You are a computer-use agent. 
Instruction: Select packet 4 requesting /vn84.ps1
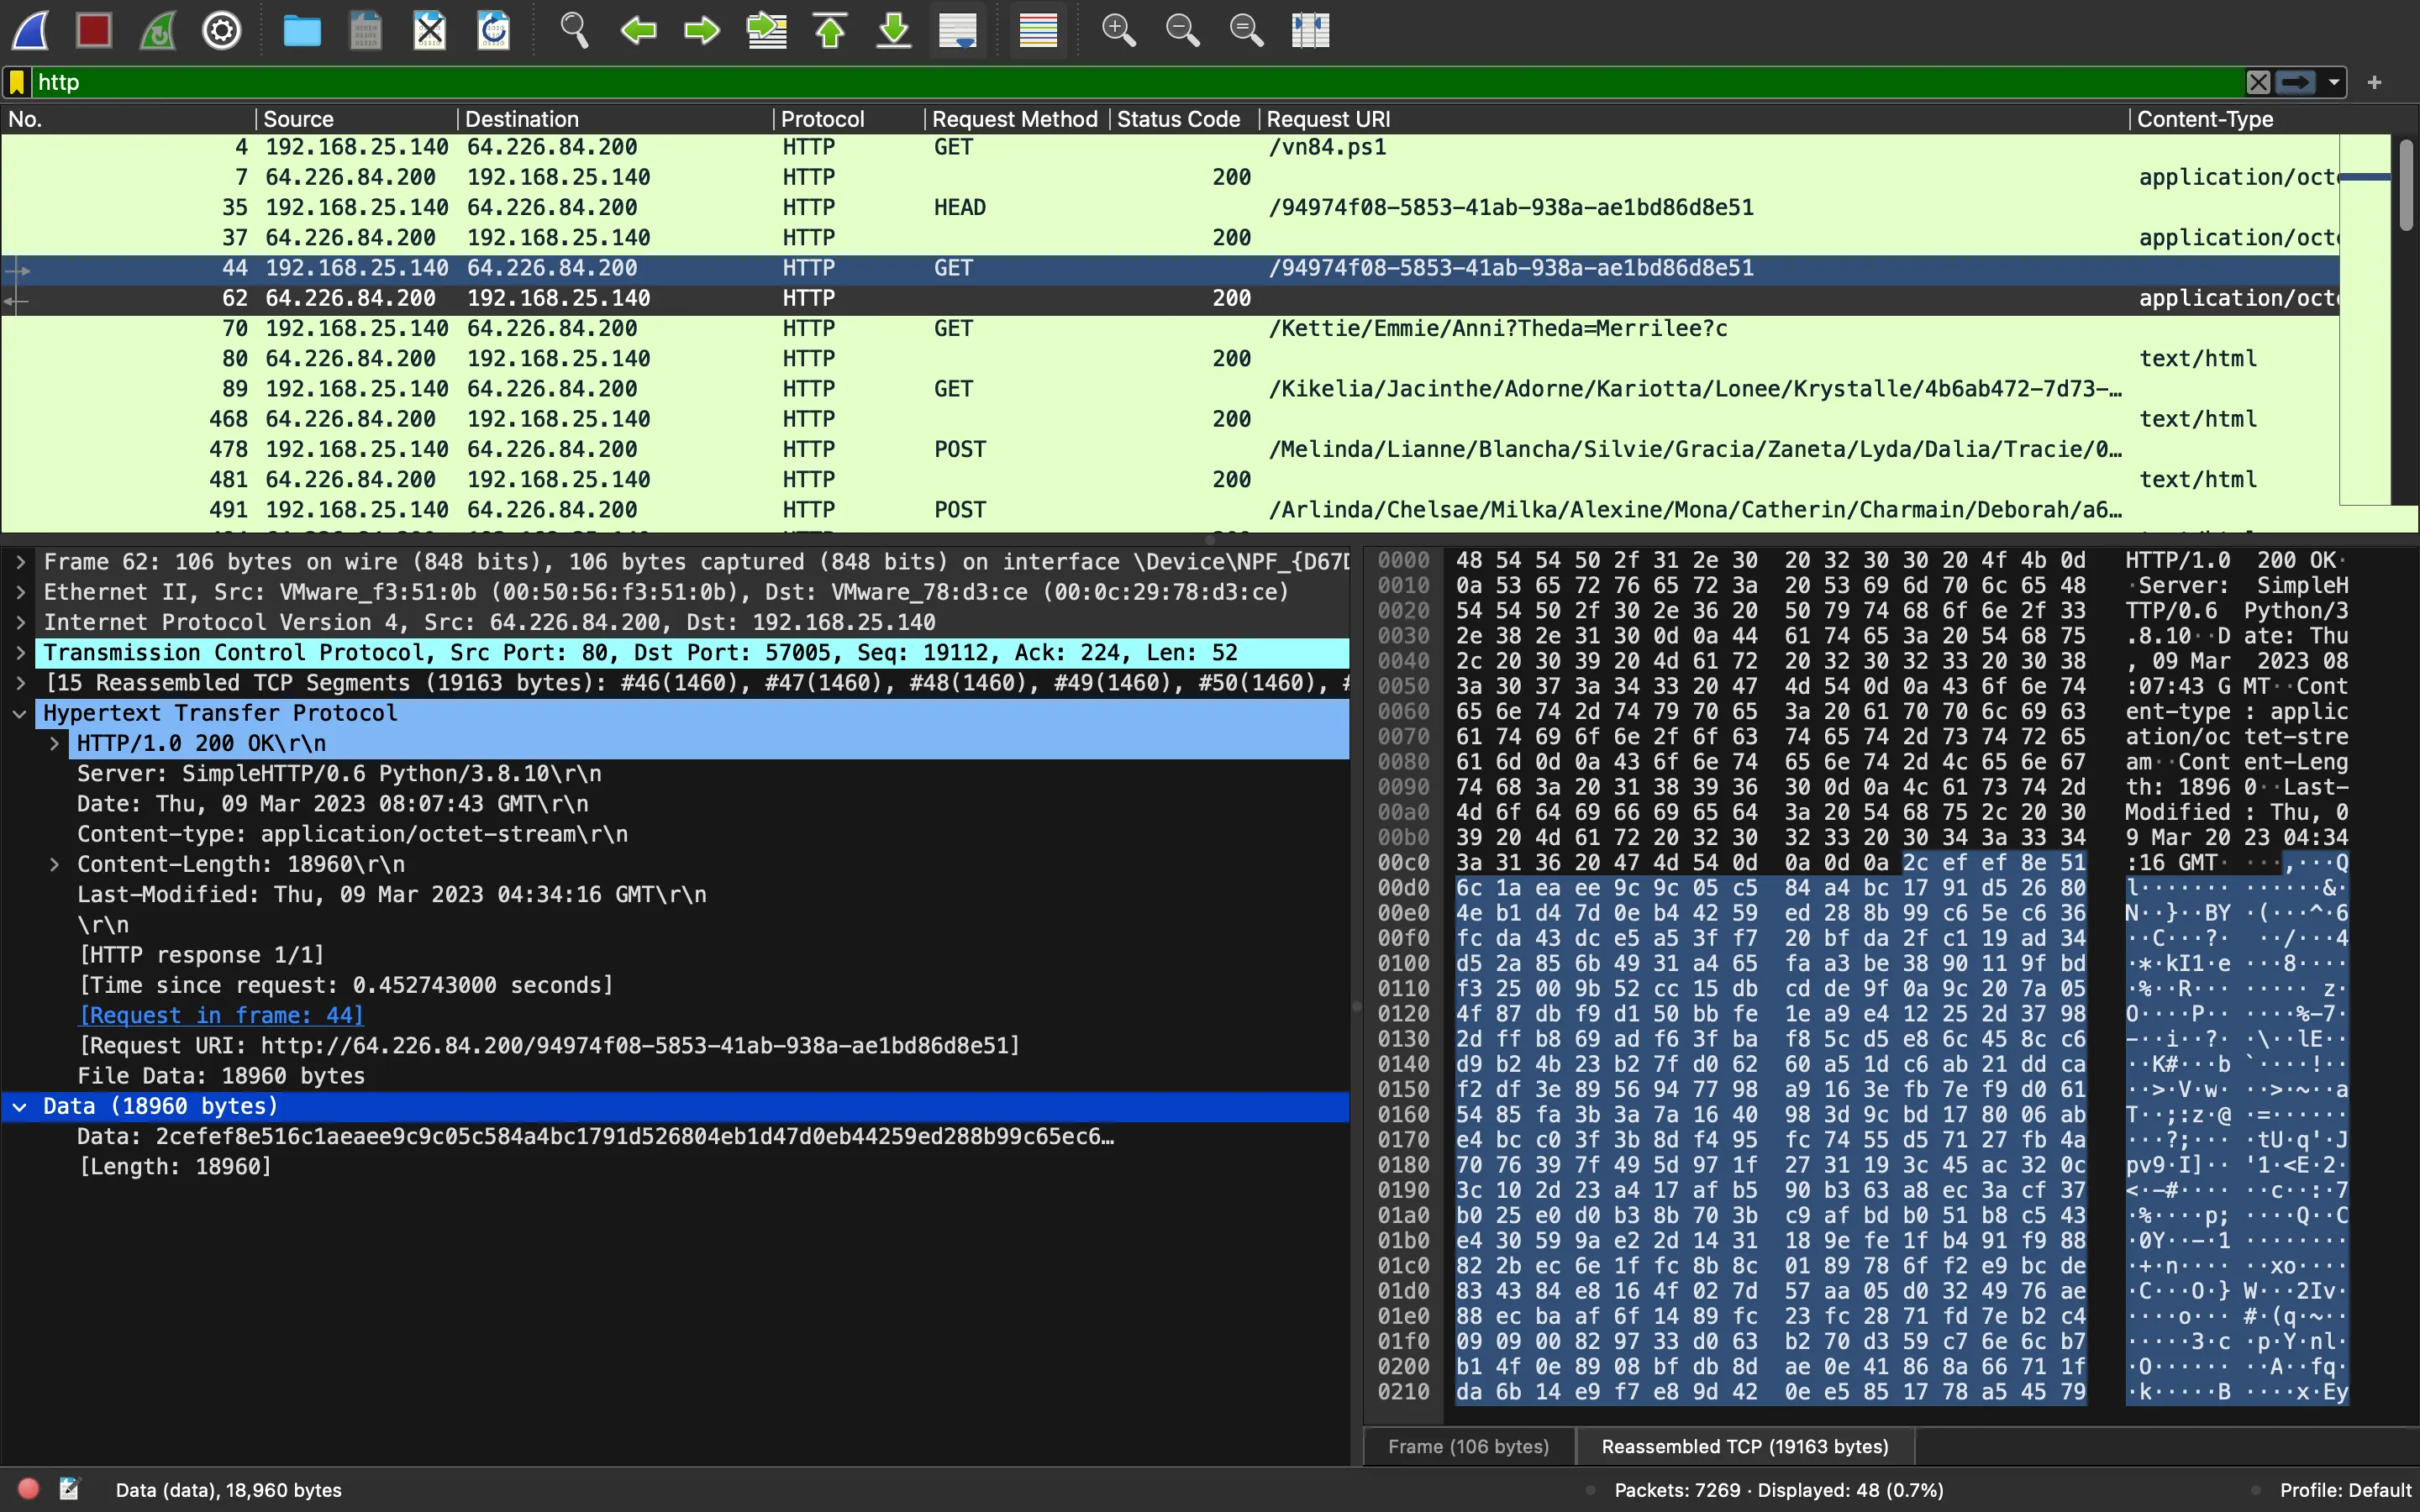click(x=1170, y=147)
